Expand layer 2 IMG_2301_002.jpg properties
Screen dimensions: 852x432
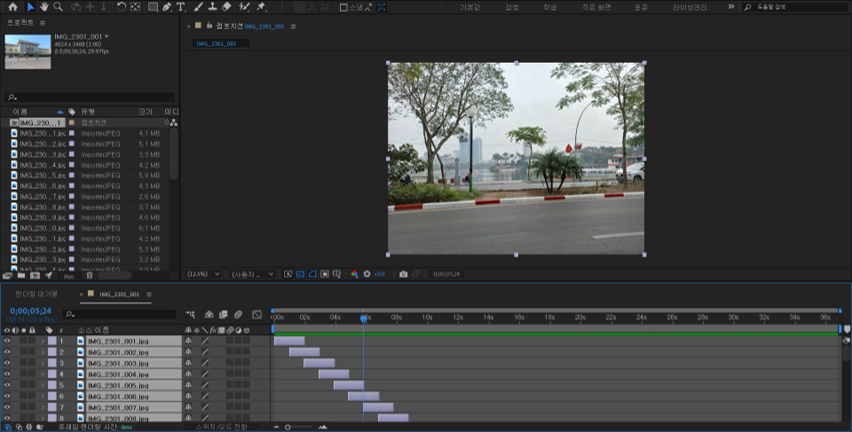[x=43, y=352]
